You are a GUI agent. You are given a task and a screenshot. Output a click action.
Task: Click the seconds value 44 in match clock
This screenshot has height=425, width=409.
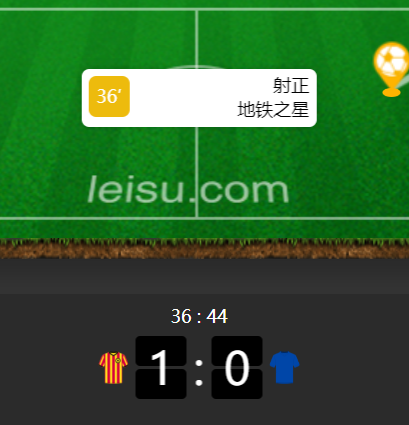(217, 316)
